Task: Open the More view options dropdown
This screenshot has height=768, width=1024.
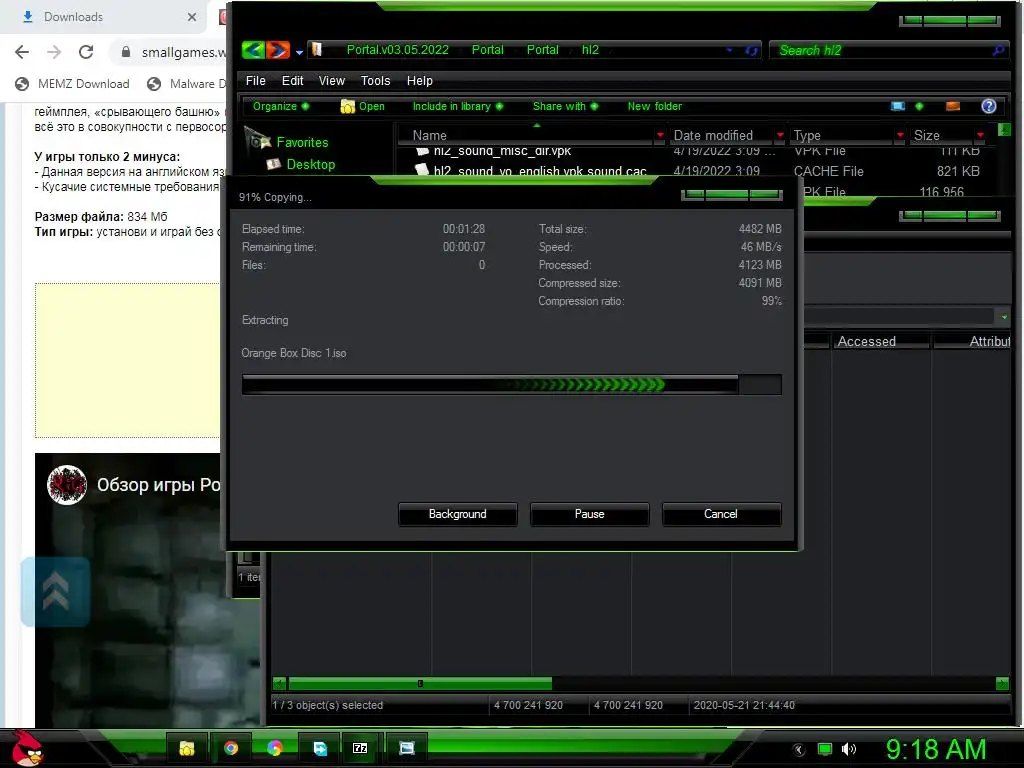Action: tap(919, 106)
